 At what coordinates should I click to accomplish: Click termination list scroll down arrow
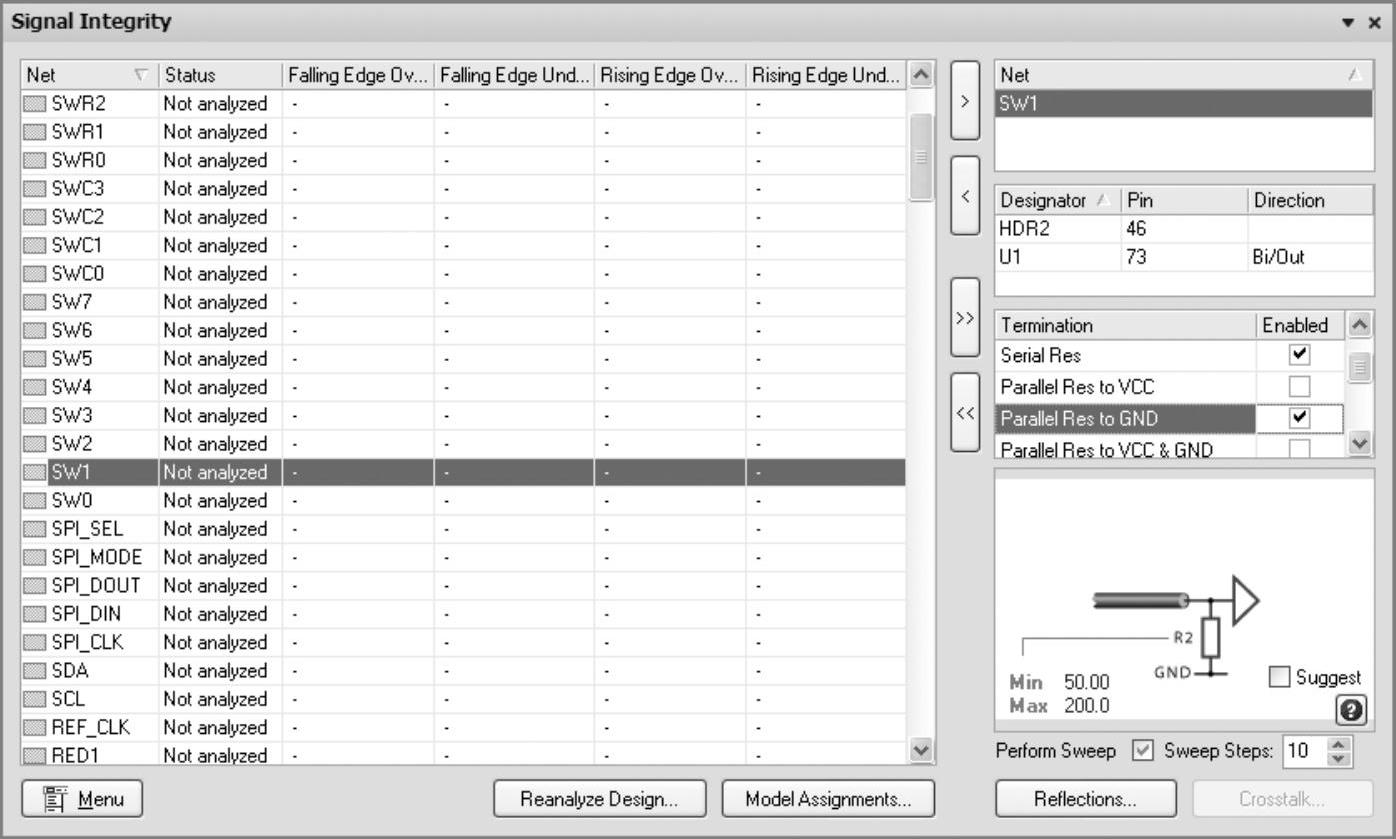click(x=1360, y=443)
